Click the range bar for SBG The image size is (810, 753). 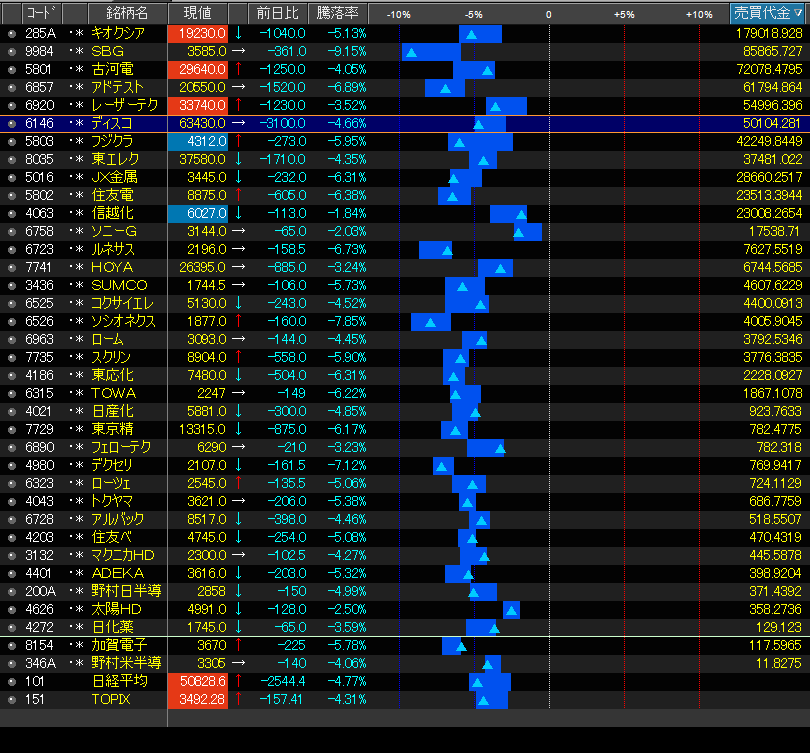pos(431,52)
